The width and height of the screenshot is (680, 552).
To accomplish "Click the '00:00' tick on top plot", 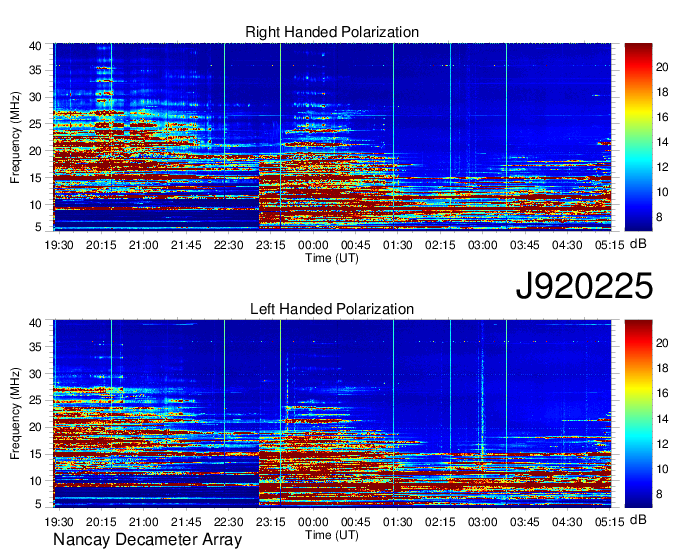I will [x=313, y=245].
